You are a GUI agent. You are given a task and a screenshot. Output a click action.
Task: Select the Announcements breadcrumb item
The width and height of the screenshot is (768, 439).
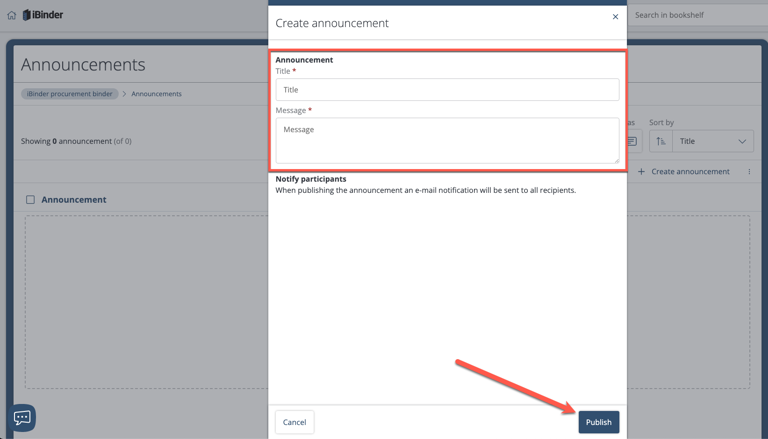point(156,94)
